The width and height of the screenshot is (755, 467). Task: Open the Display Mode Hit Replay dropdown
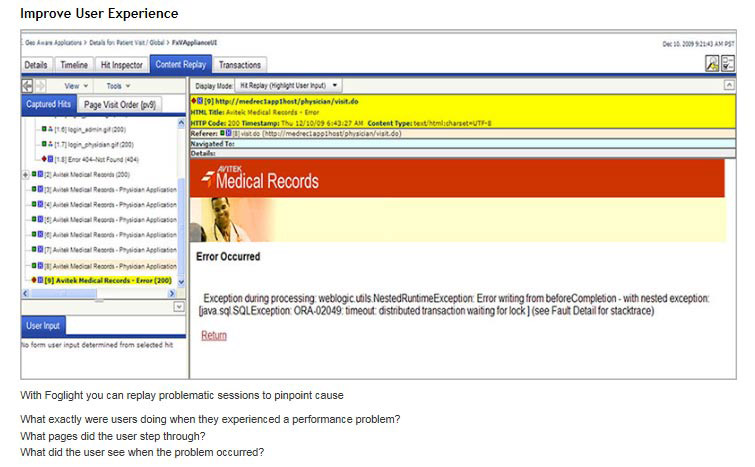tap(288, 85)
